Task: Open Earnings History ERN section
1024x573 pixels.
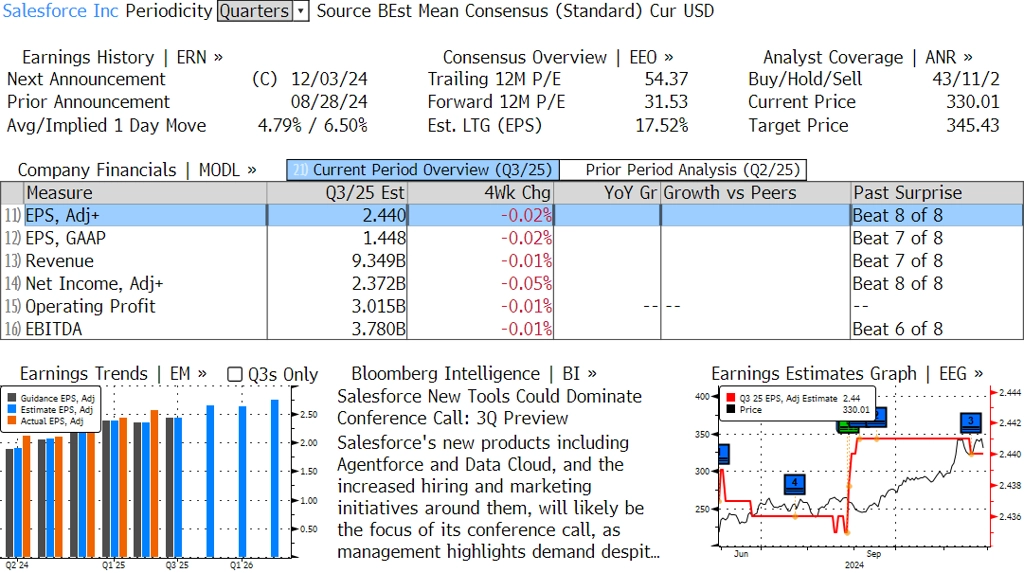Action: pyautogui.click(x=122, y=57)
